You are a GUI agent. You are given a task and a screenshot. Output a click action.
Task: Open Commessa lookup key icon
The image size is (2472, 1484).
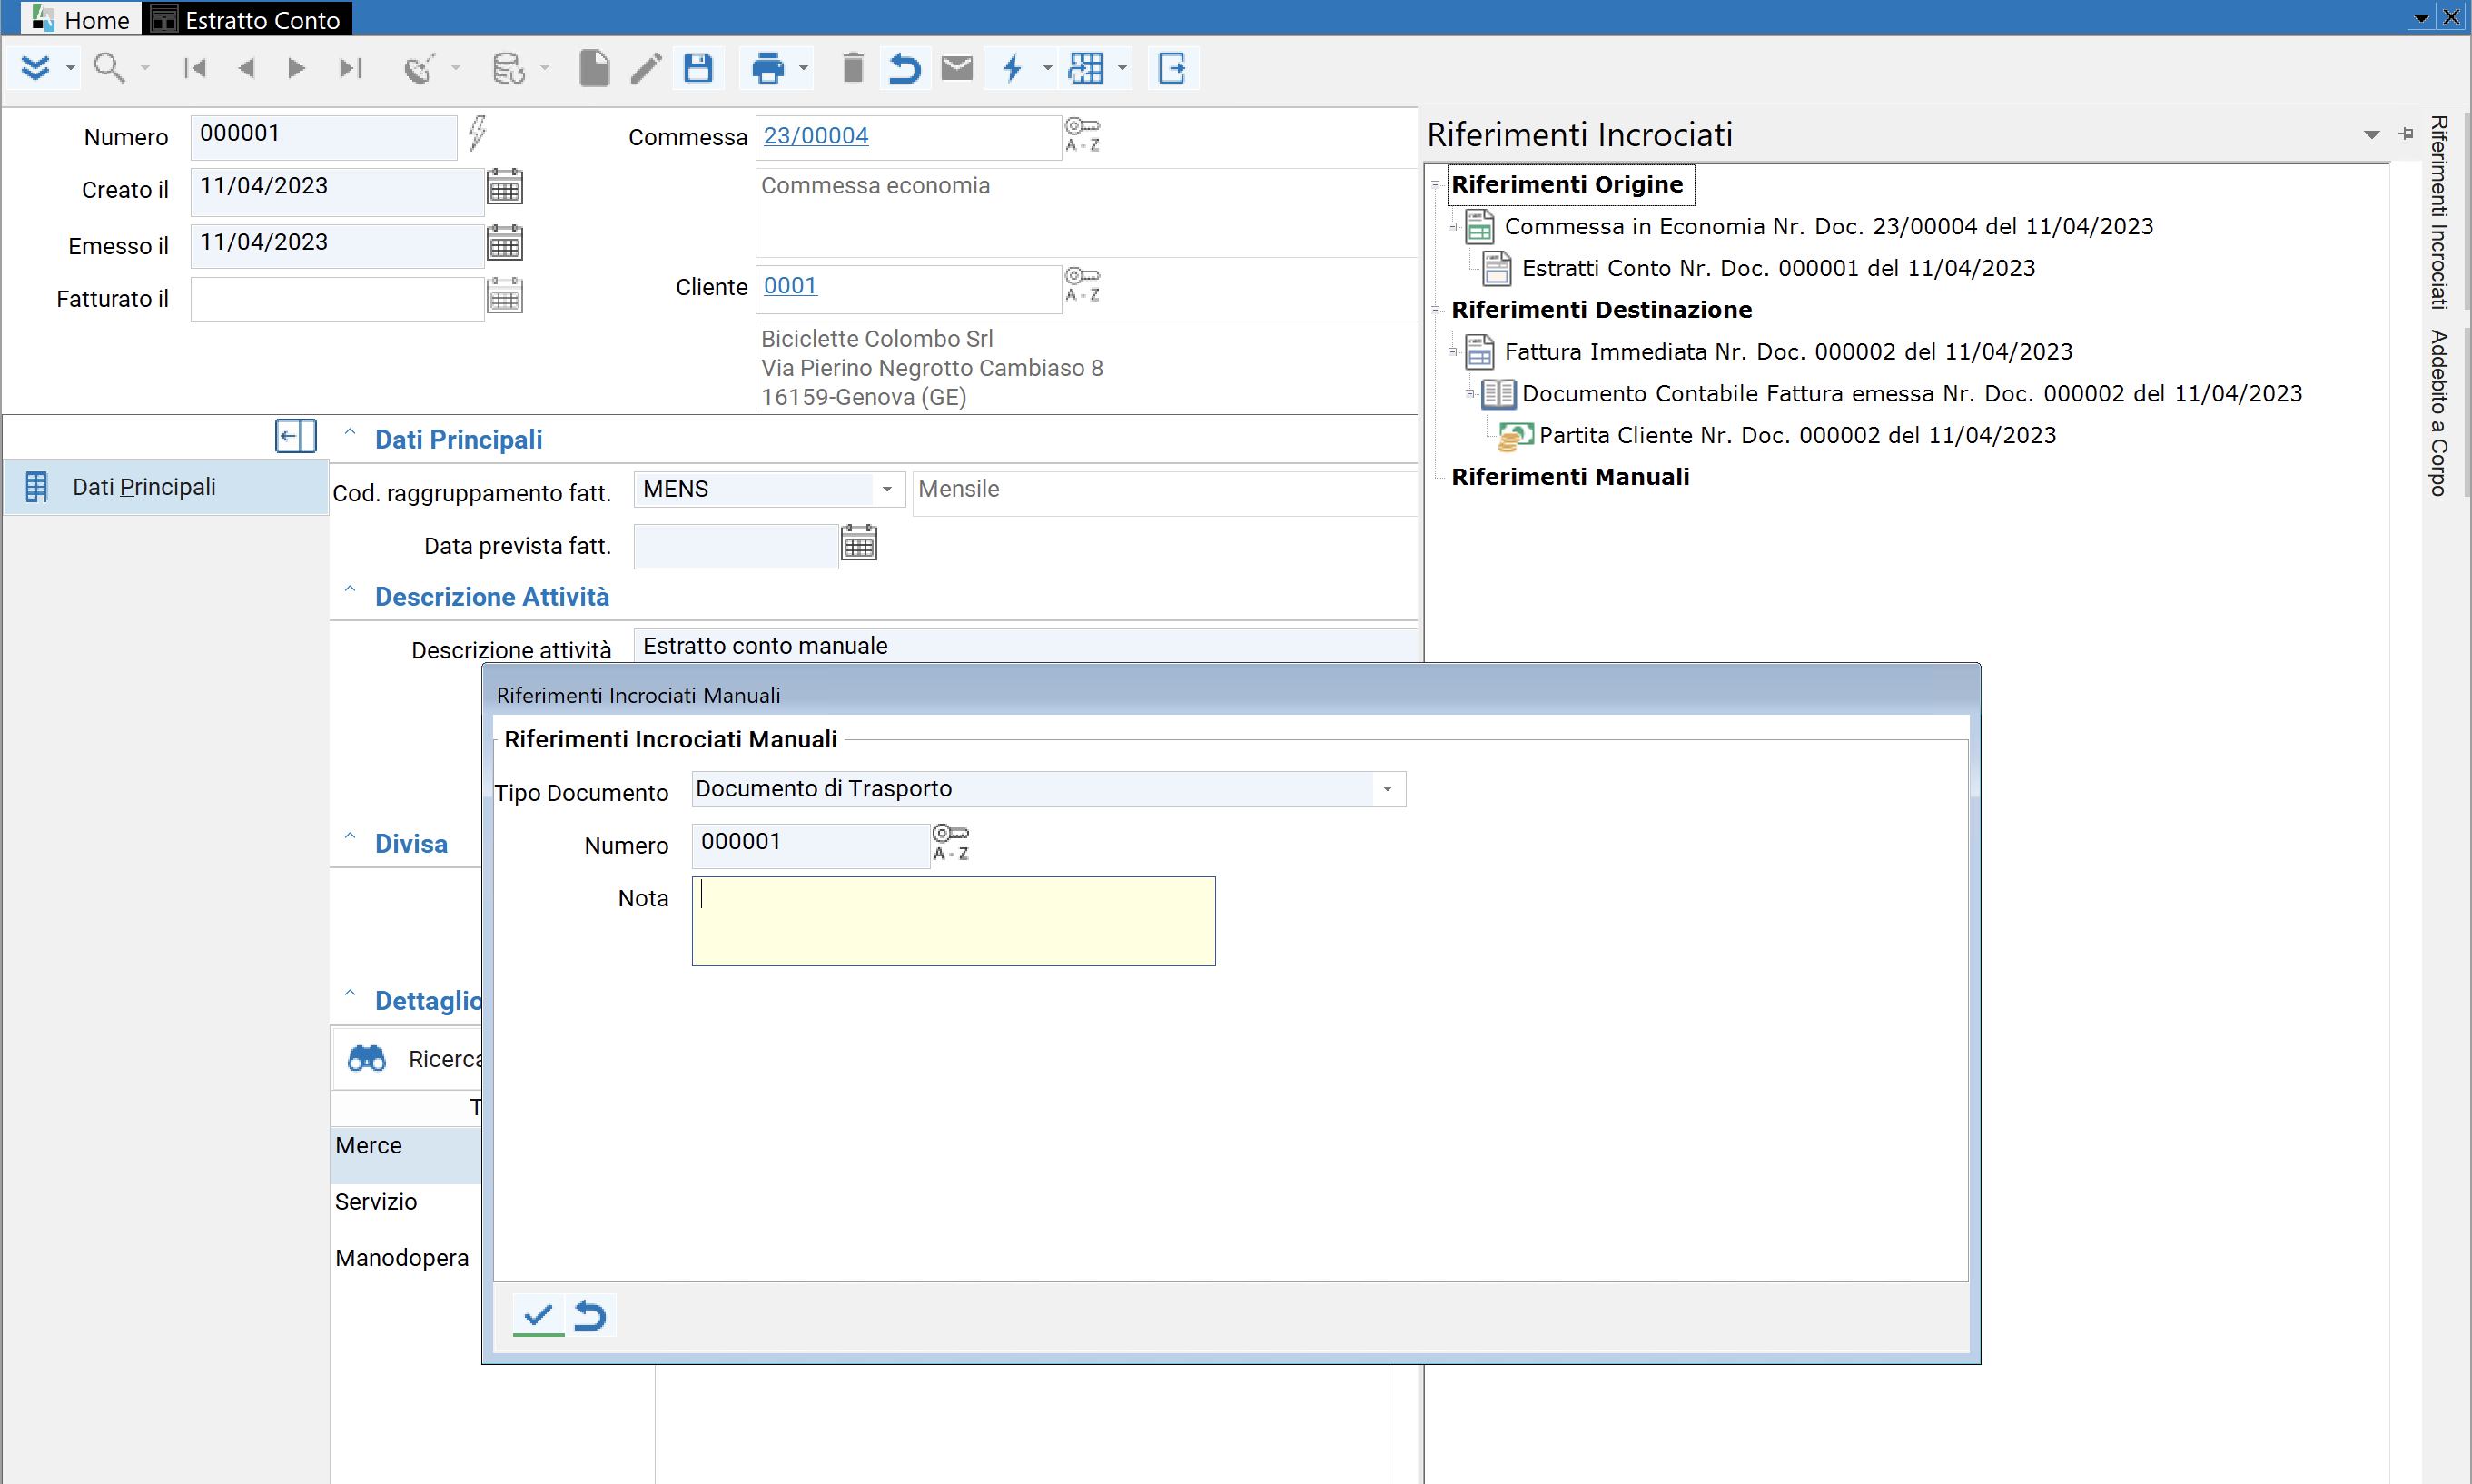pyautogui.click(x=1082, y=134)
